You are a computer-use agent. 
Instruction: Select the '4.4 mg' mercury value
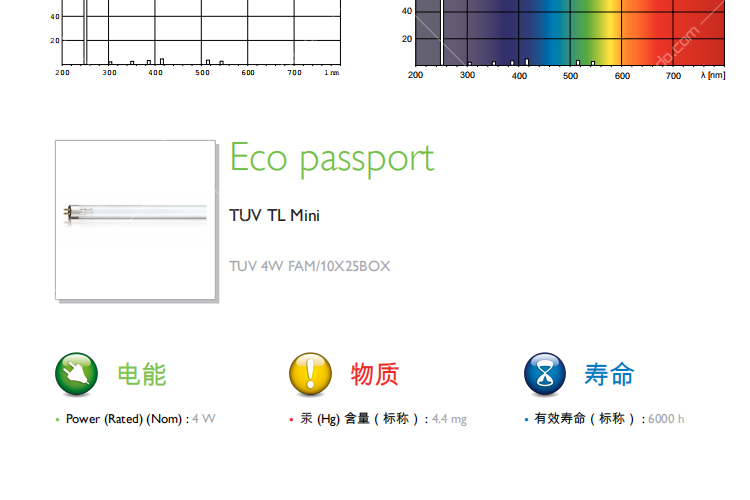point(449,419)
